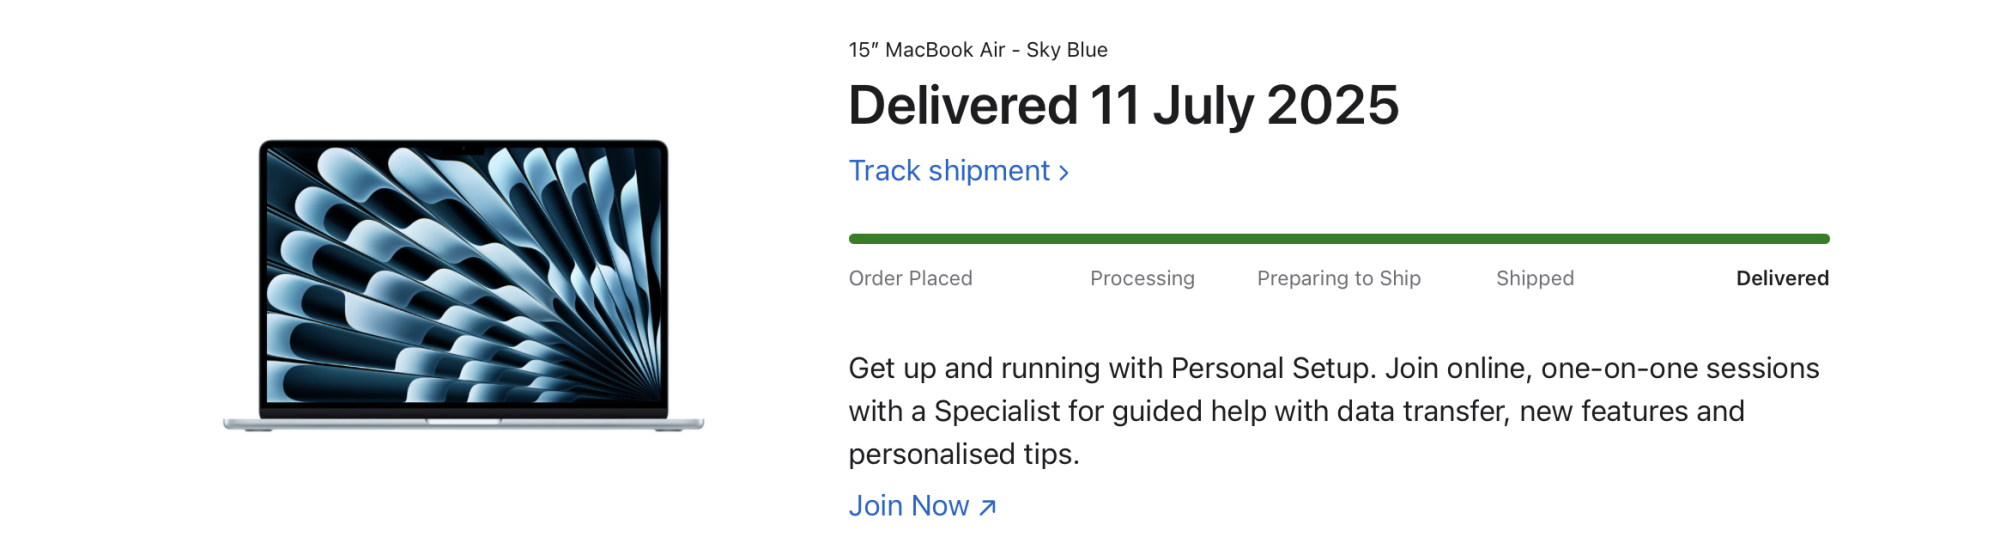Screen dimensions: 2000x555
Task: Open the Join Now link
Action: pos(909,506)
